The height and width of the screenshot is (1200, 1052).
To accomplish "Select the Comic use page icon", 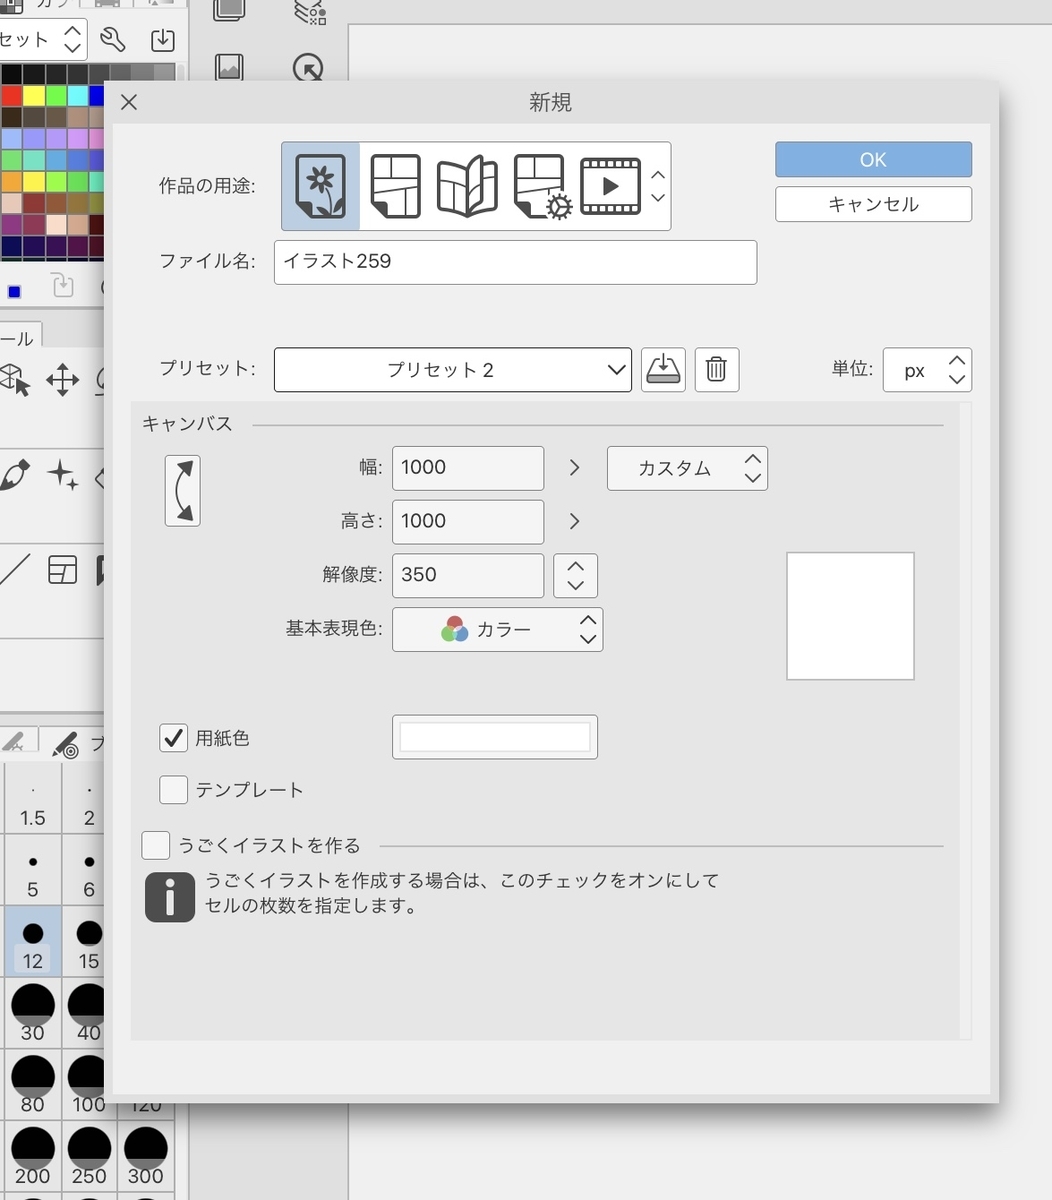I will 395,186.
